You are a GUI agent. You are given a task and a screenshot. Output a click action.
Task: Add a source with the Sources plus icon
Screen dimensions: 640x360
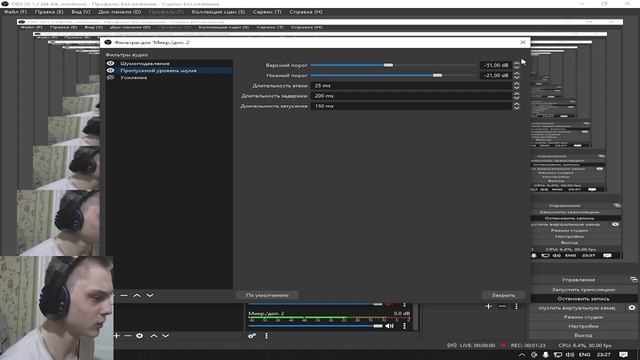117,336
